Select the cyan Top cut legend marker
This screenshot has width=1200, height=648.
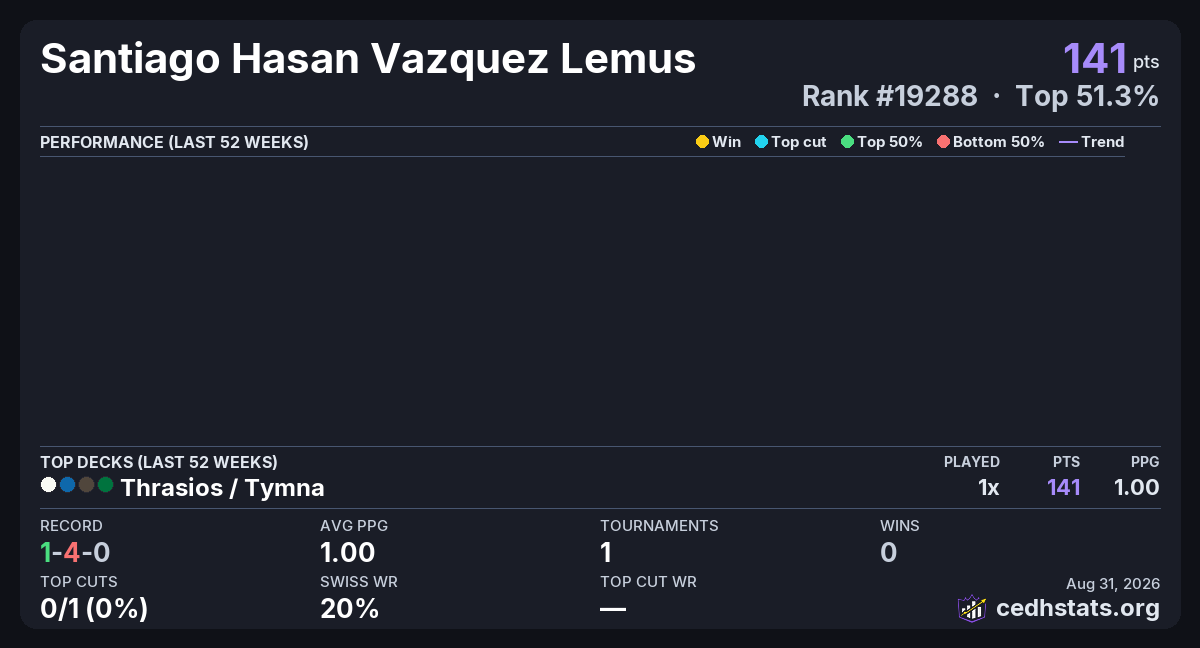[761, 142]
